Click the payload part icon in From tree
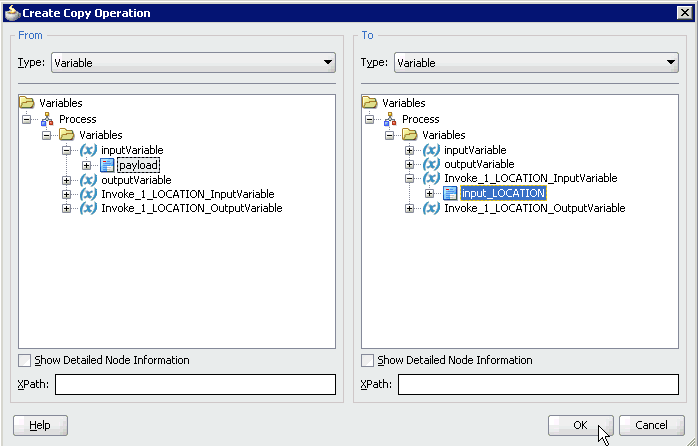 tap(107, 165)
